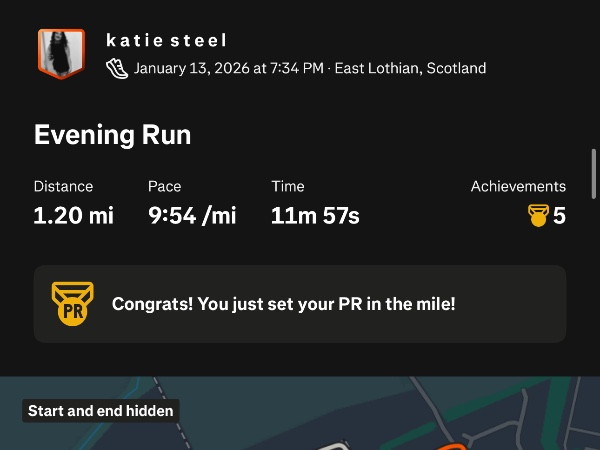Click the achievements trophy icon
The height and width of the screenshot is (450, 600).
[x=538, y=215]
